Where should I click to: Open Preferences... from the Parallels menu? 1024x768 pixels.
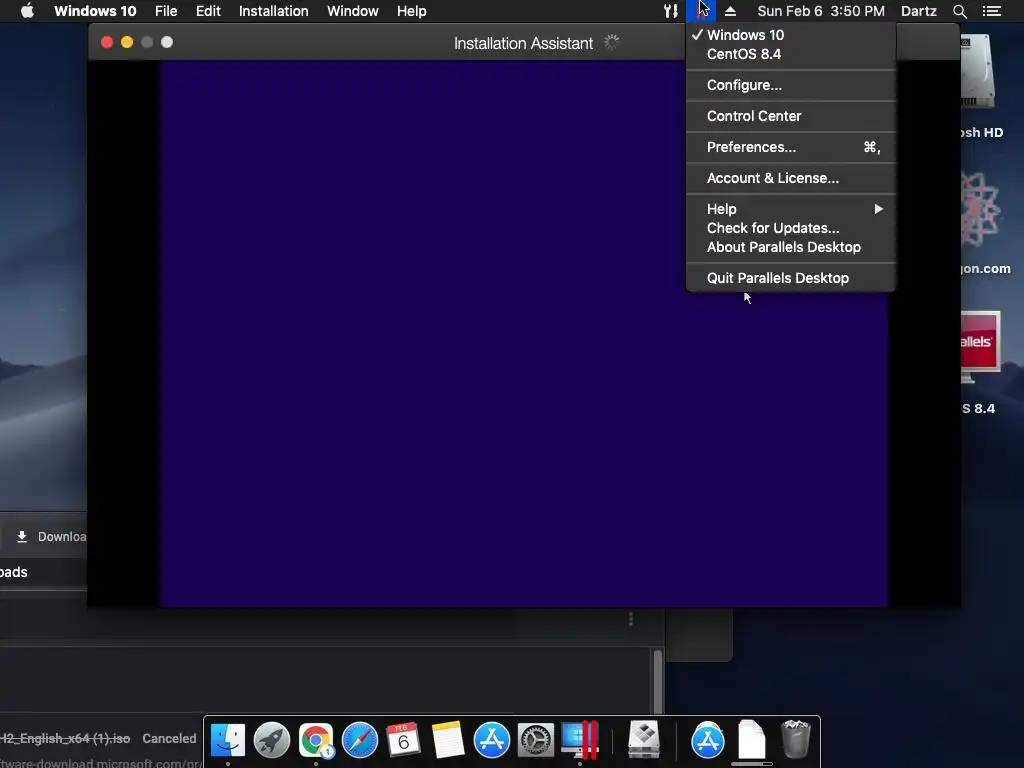[791, 147]
